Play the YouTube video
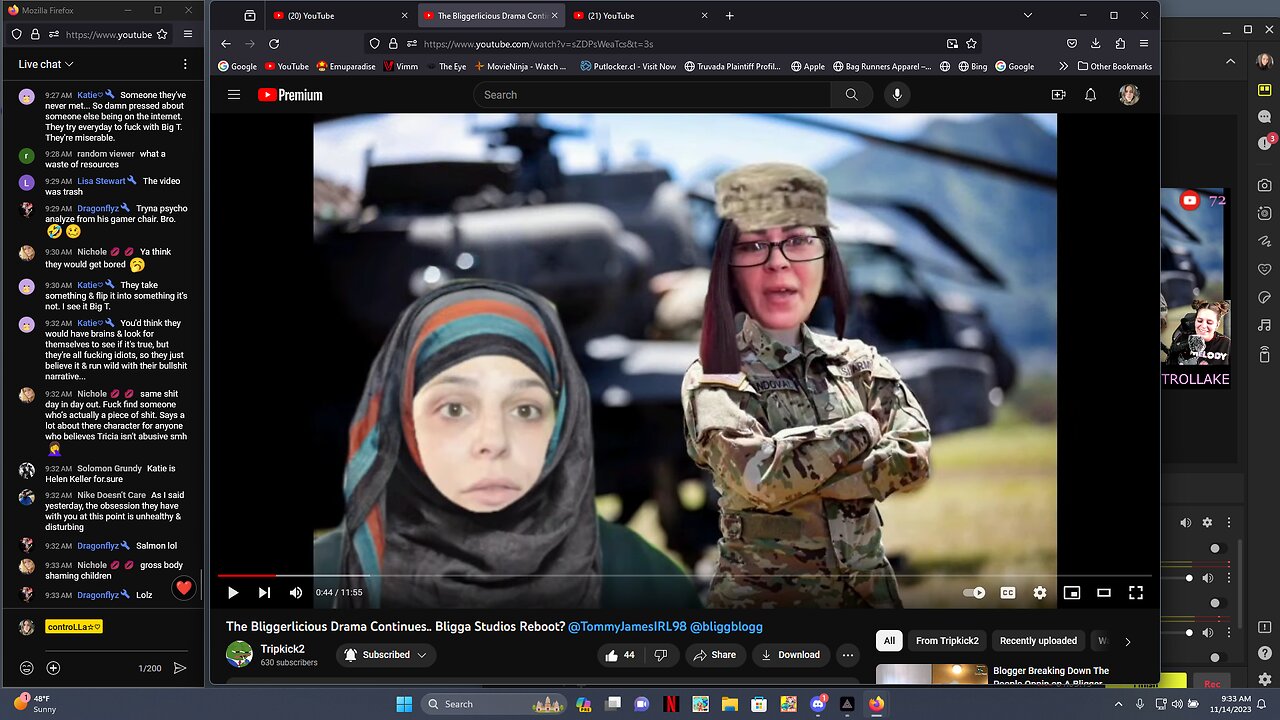The height and width of the screenshot is (720, 1280). coord(233,593)
